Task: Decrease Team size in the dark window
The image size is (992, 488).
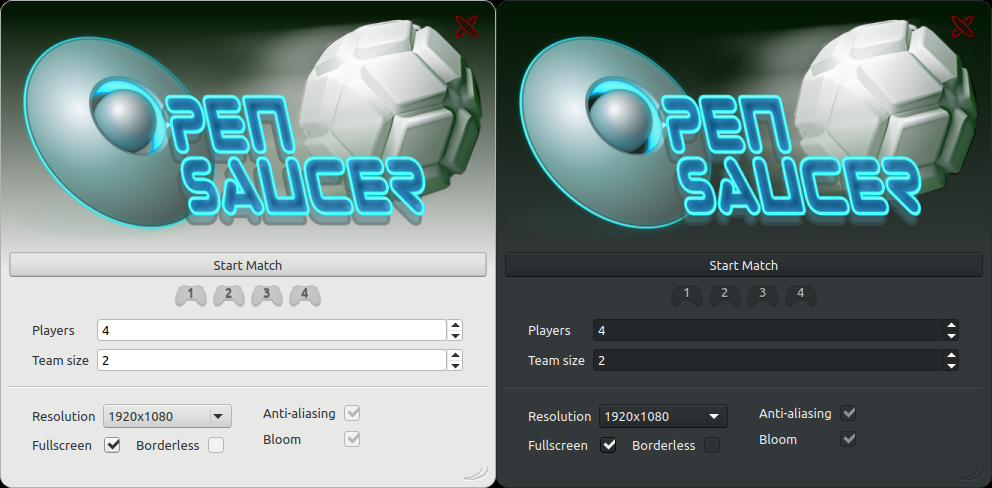Action: pos(951,365)
